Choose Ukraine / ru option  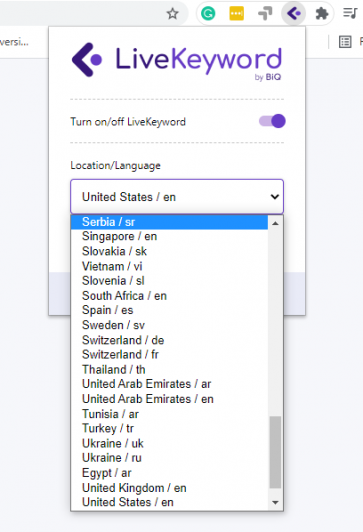[169, 458]
